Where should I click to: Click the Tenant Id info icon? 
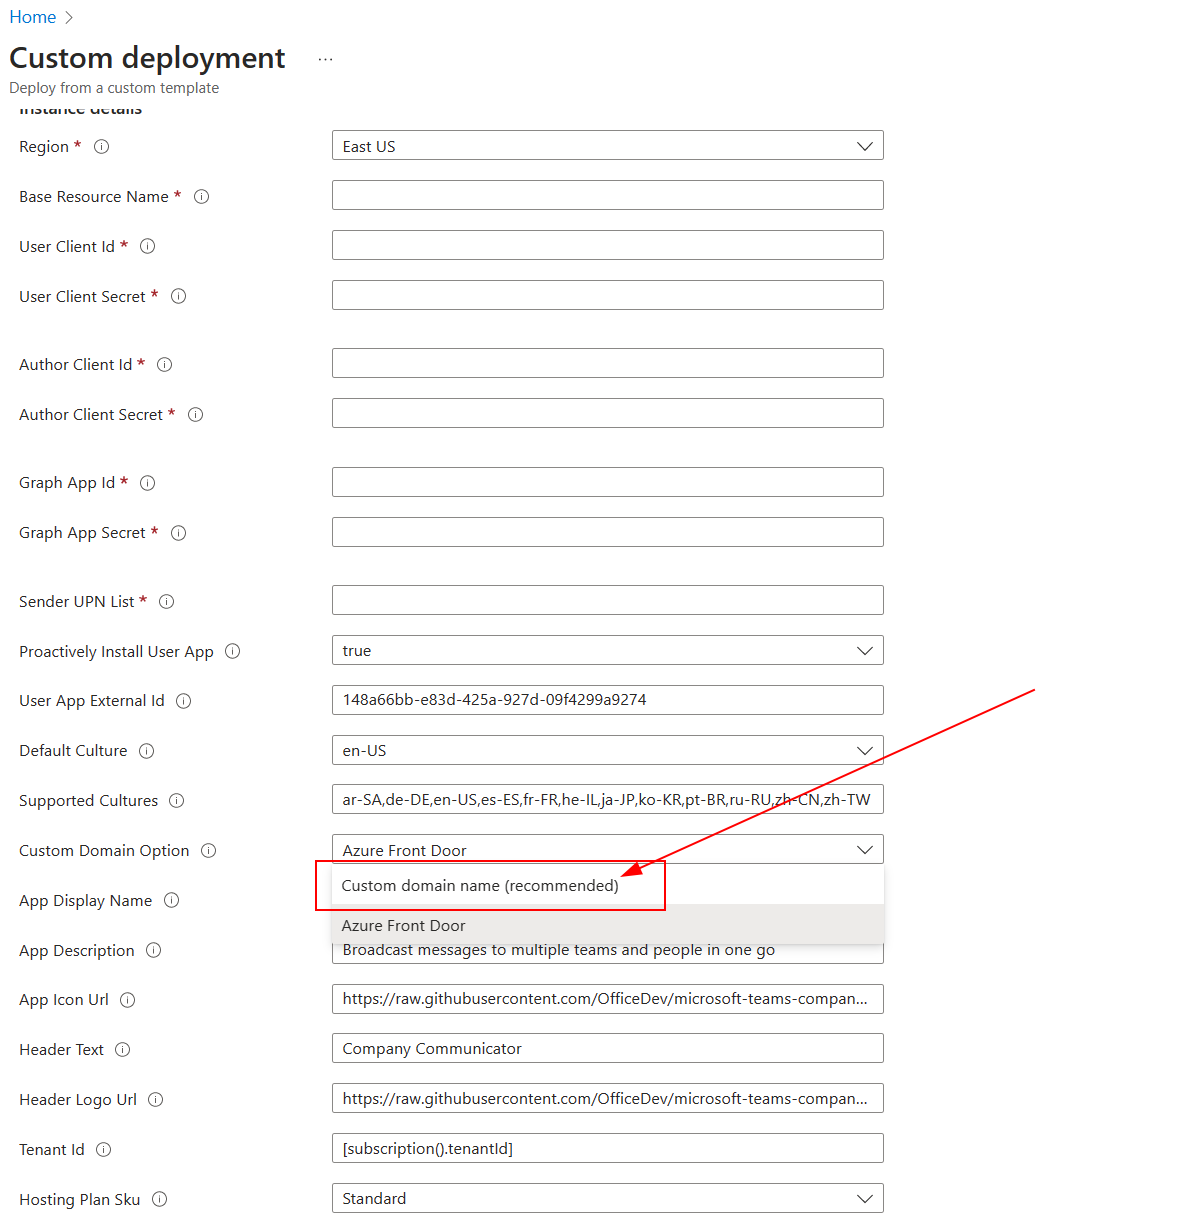coord(104,1149)
